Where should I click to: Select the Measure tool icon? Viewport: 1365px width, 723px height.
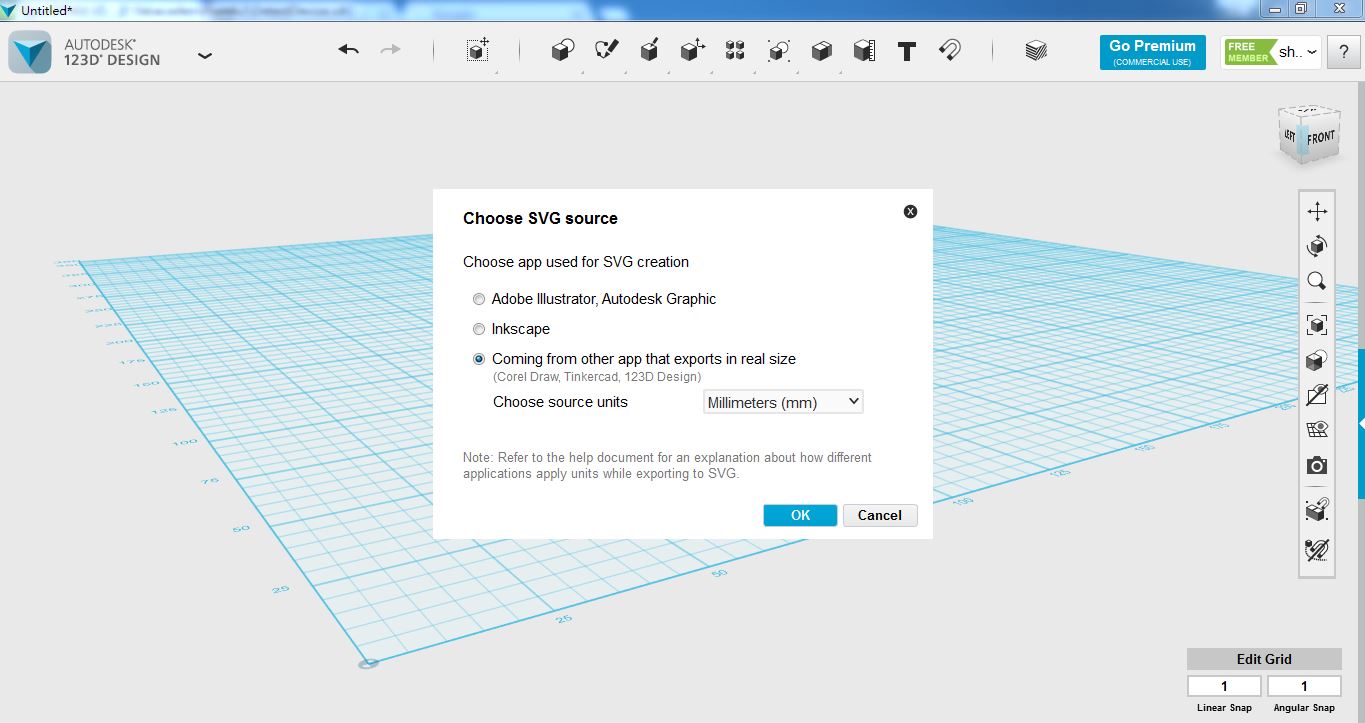(x=864, y=51)
